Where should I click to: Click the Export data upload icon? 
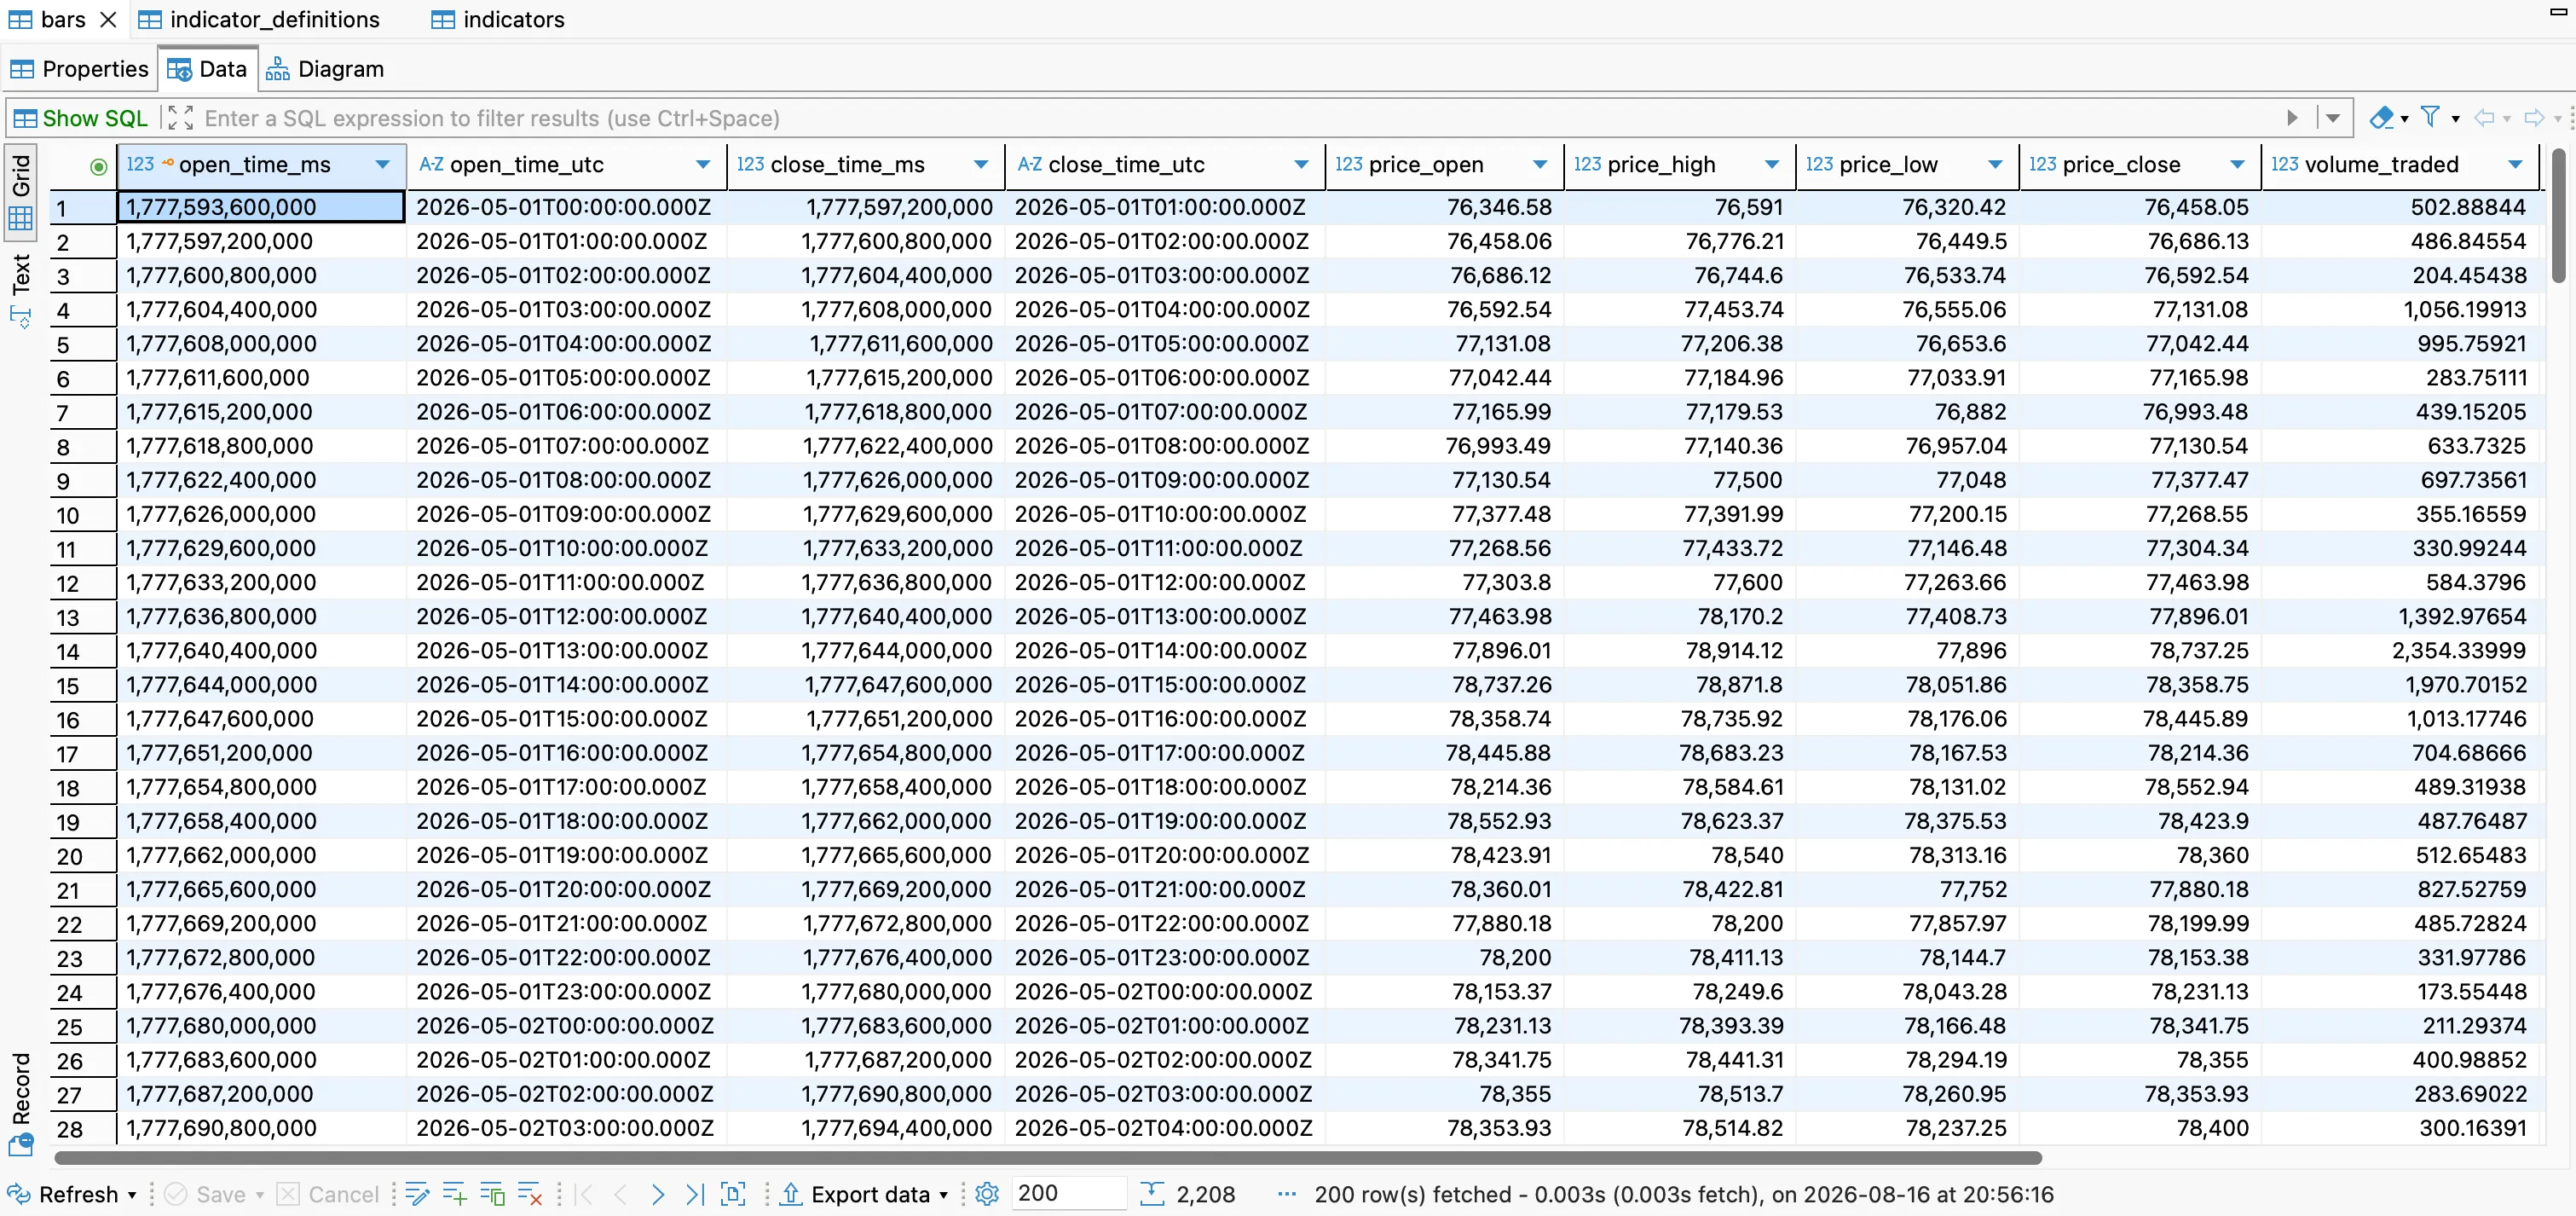pos(791,1194)
